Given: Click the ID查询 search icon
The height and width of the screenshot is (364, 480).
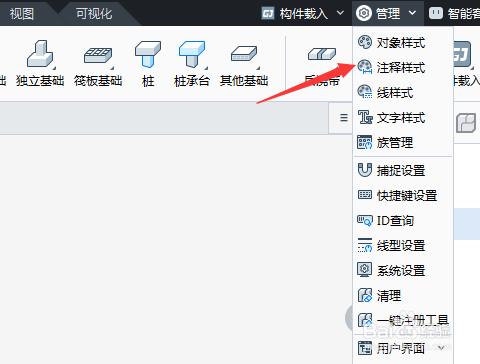Looking at the screenshot, I should 365,220.
